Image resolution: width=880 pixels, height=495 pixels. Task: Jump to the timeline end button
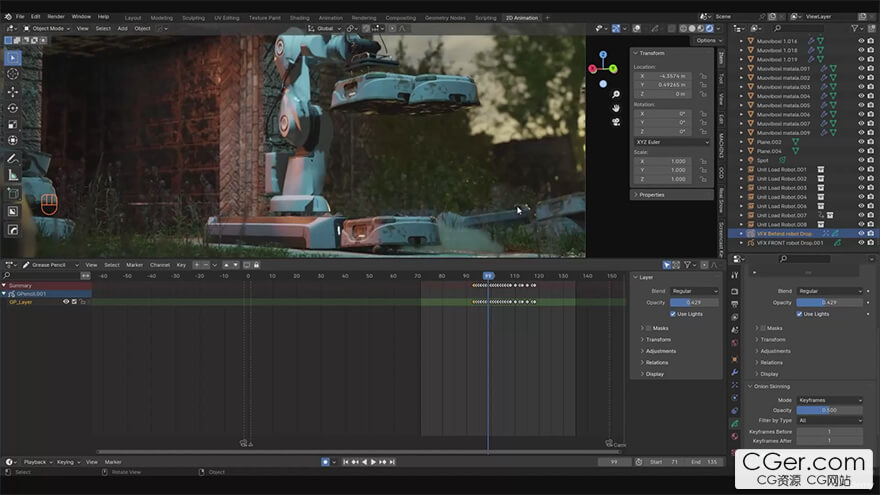coord(392,462)
